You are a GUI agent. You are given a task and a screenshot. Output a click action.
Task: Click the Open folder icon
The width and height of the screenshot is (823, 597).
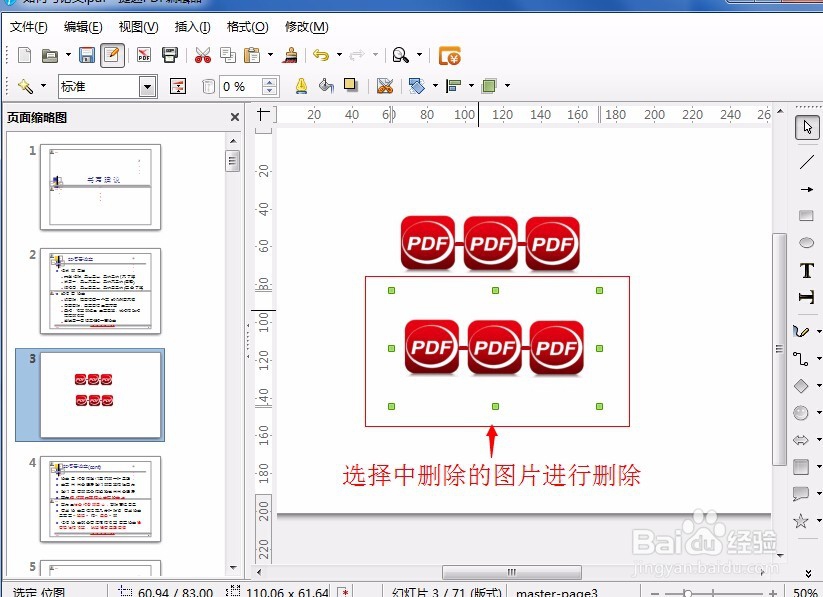[x=50, y=55]
